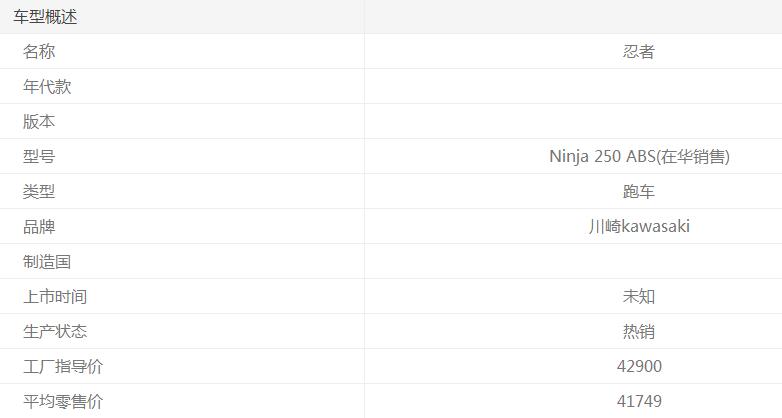Click the 忍者 name value
Viewport: 782px width, 418px height.
click(x=639, y=52)
